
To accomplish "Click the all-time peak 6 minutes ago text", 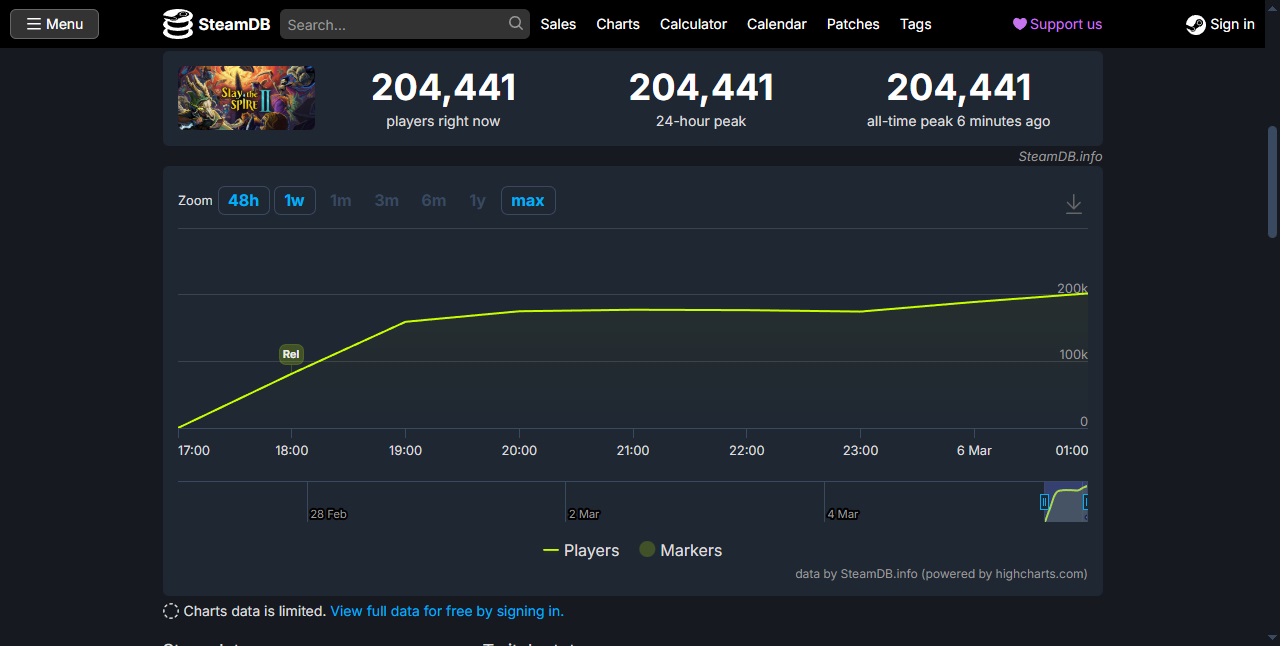I will pyautogui.click(x=958, y=121).
